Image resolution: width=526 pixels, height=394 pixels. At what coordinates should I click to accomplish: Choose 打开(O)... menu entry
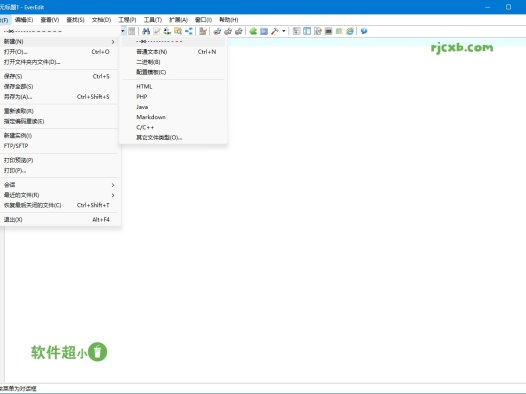(60, 52)
